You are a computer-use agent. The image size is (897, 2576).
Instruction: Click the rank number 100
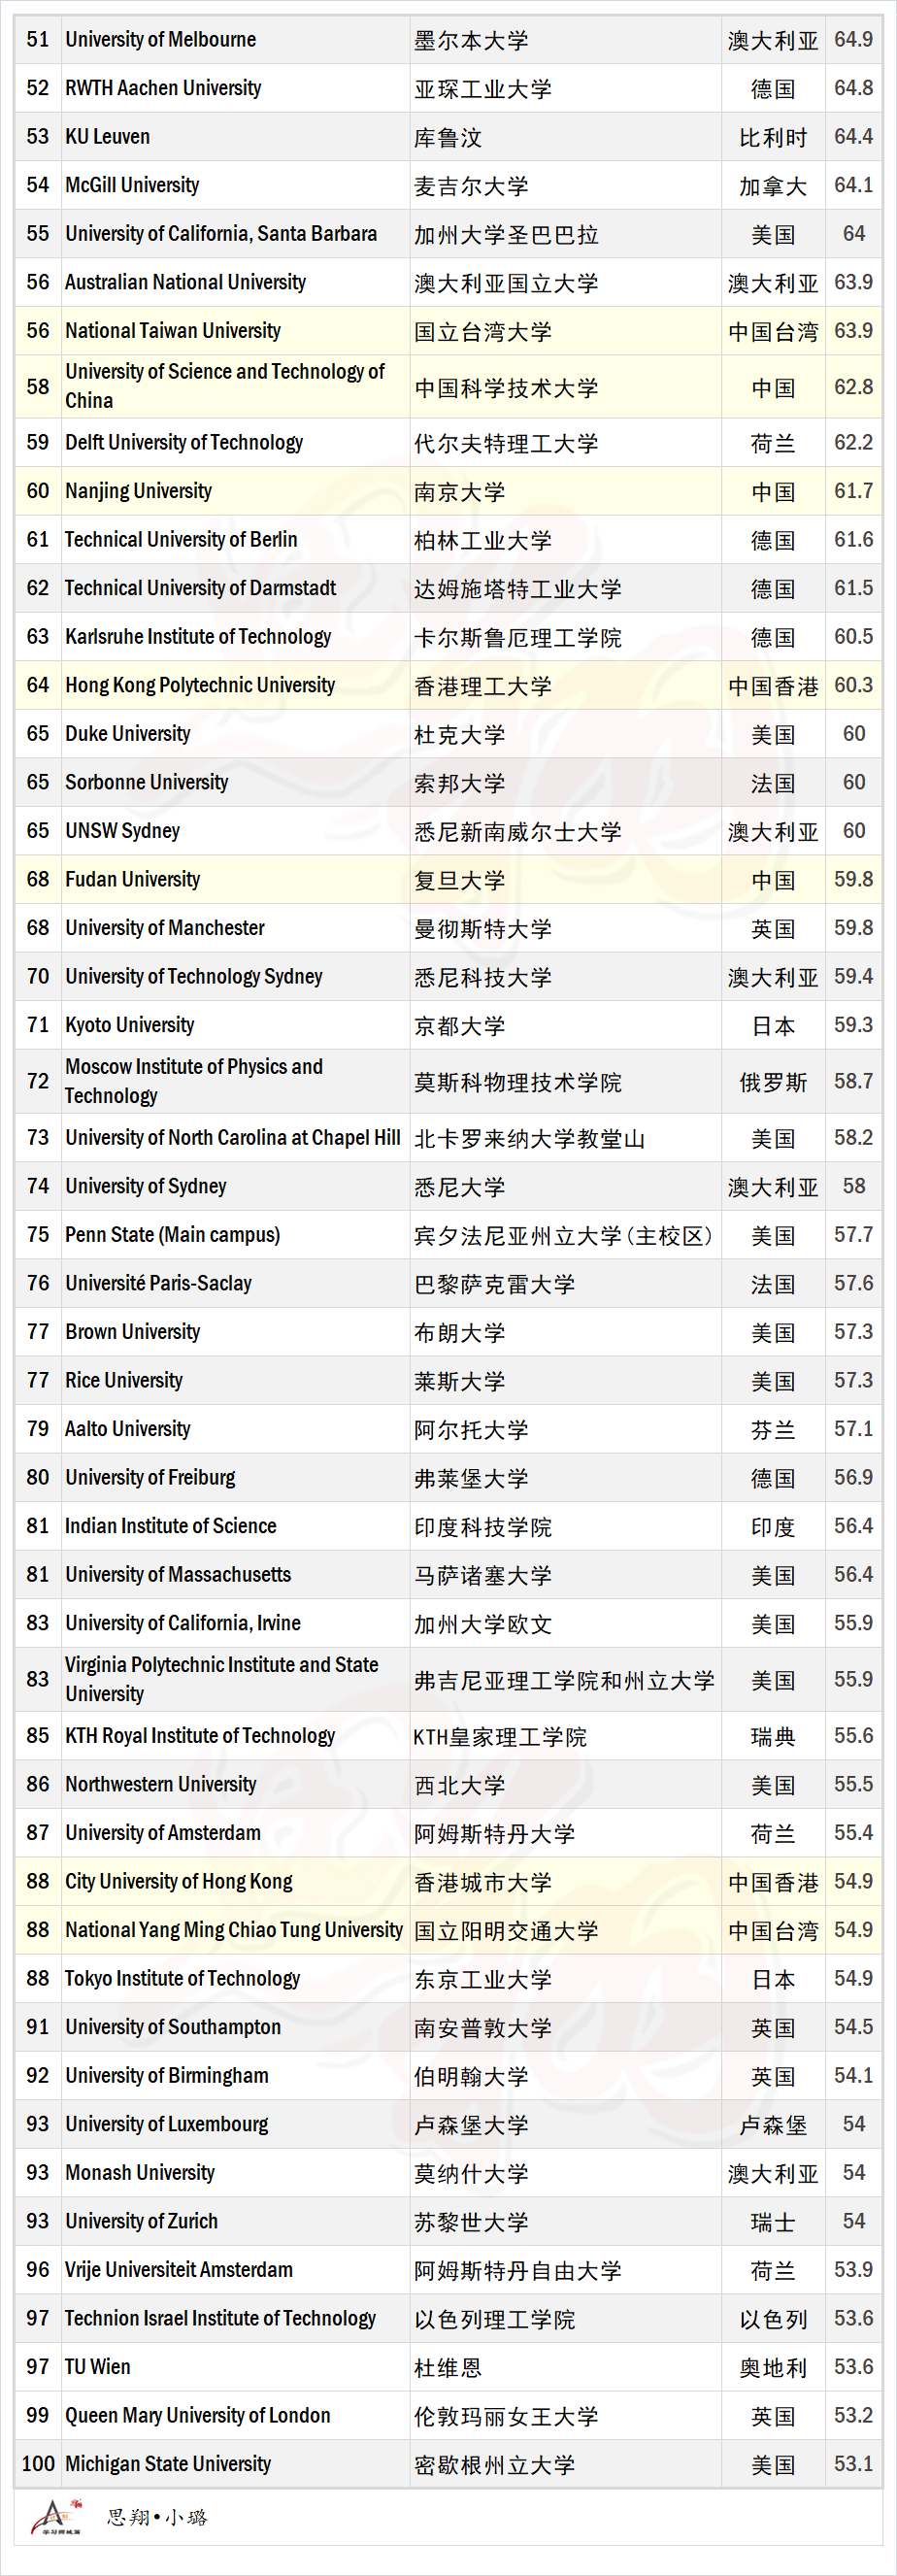[38, 2464]
